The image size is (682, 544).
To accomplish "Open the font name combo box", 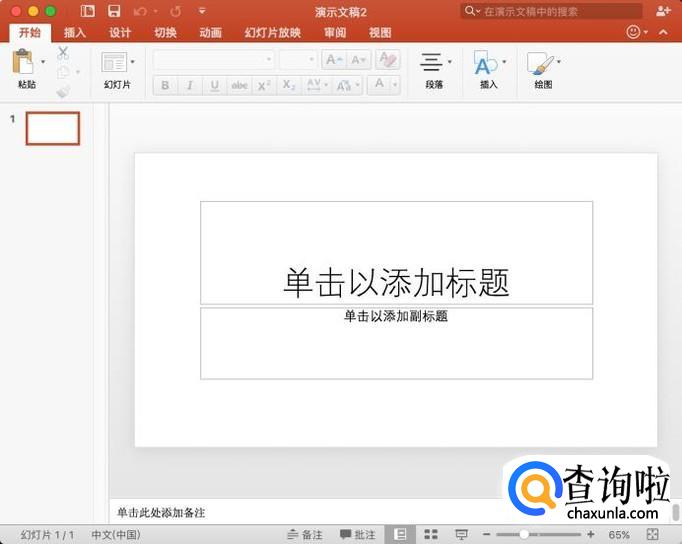I will tap(214, 60).
